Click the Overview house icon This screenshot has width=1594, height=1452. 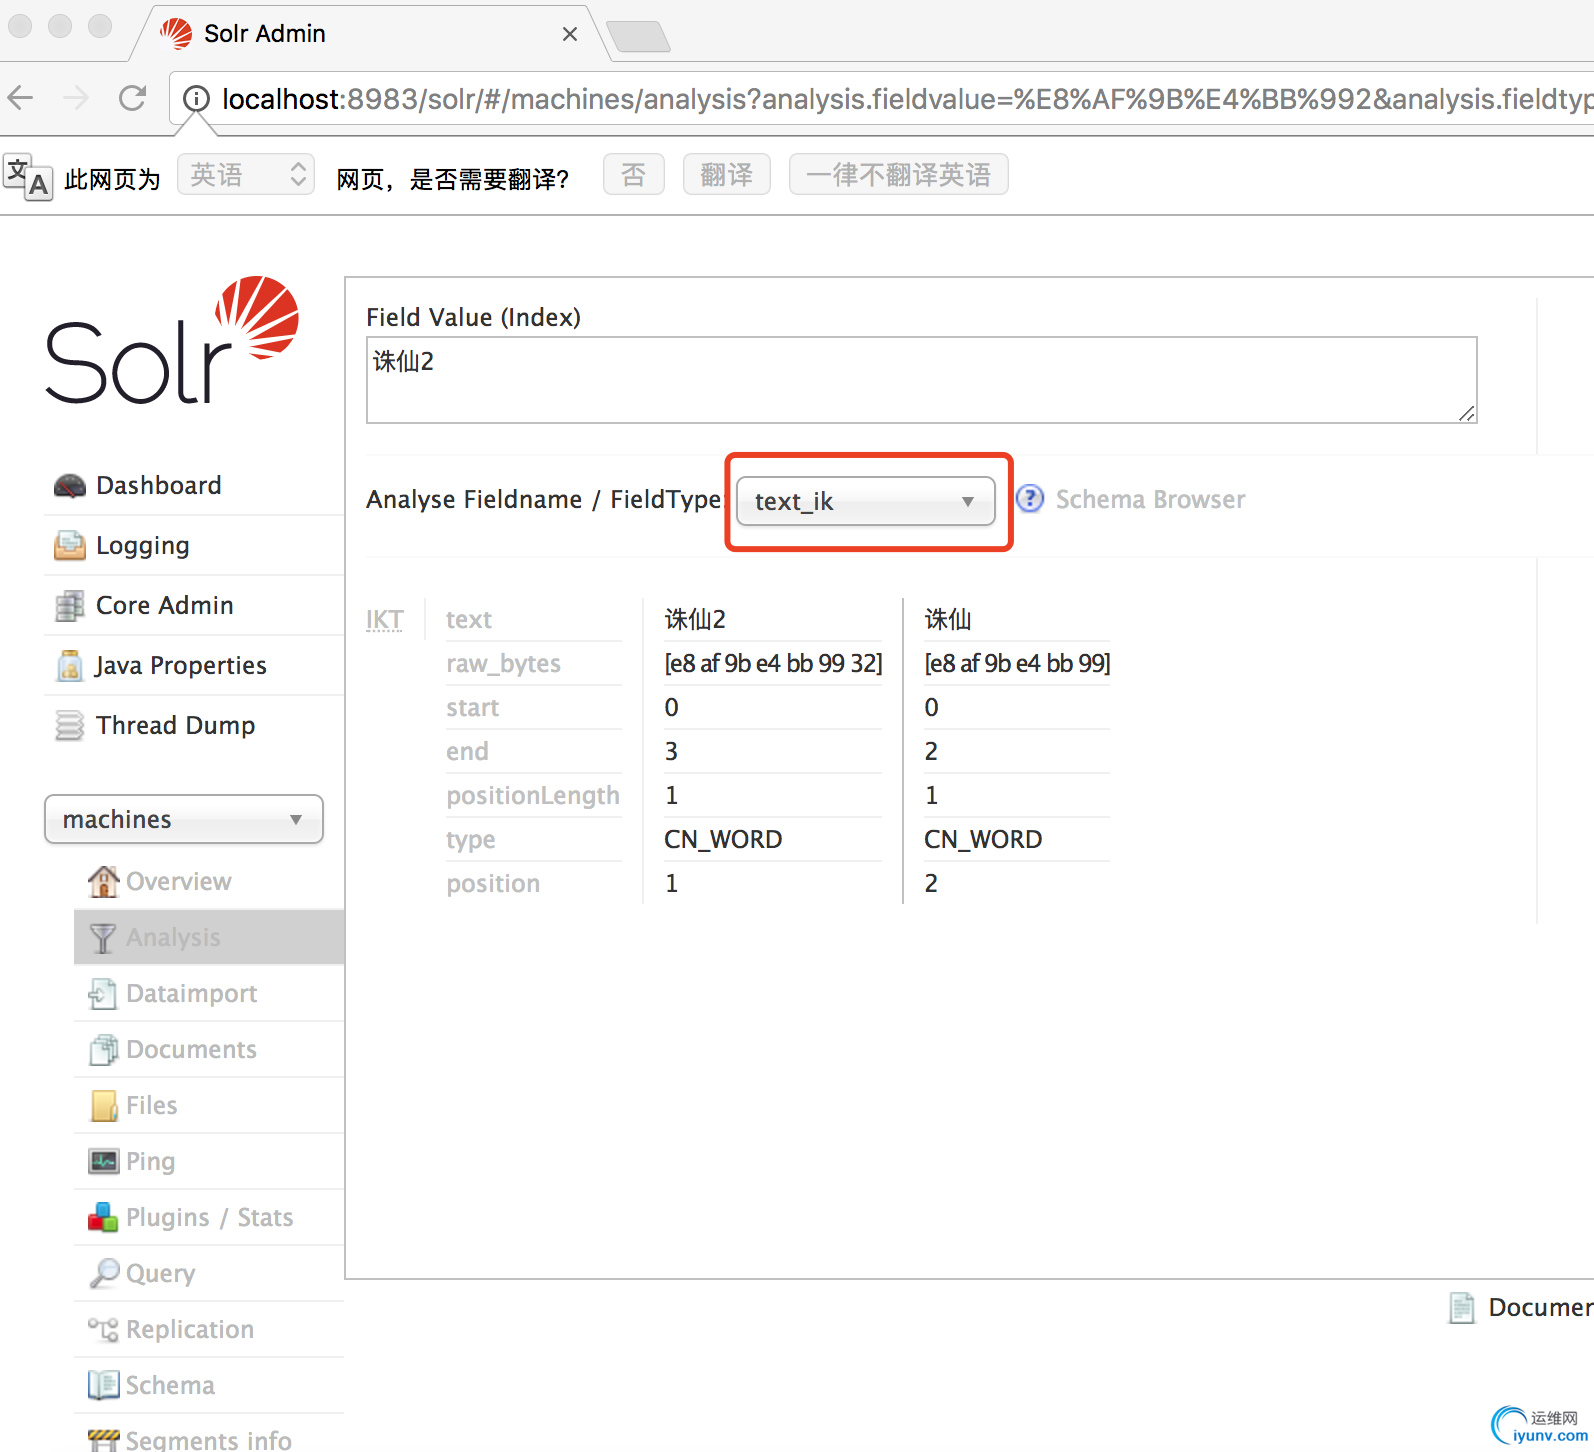tap(103, 881)
